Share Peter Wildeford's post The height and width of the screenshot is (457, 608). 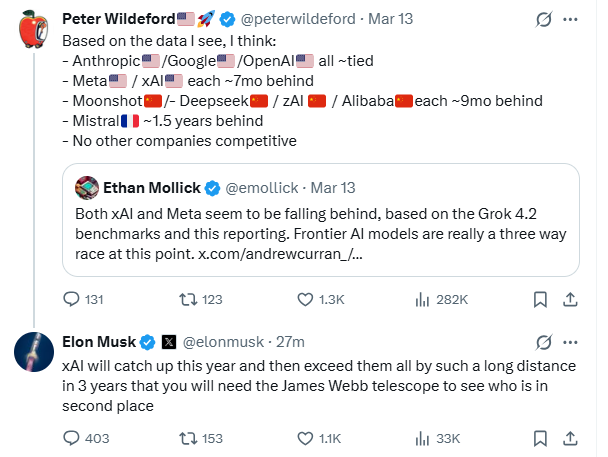pyautogui.click(x=570, y=298)
